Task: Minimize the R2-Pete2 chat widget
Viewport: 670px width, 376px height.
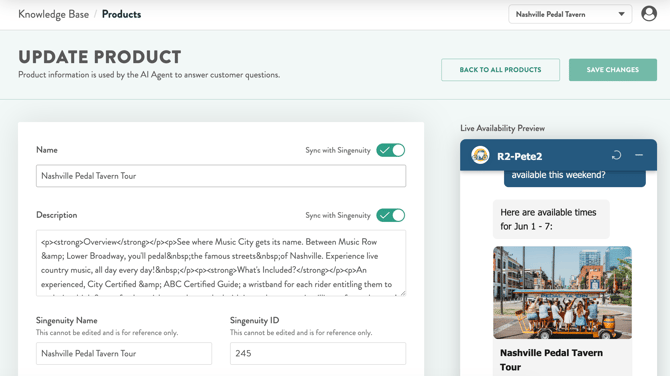Action: [x=639, y=155]
